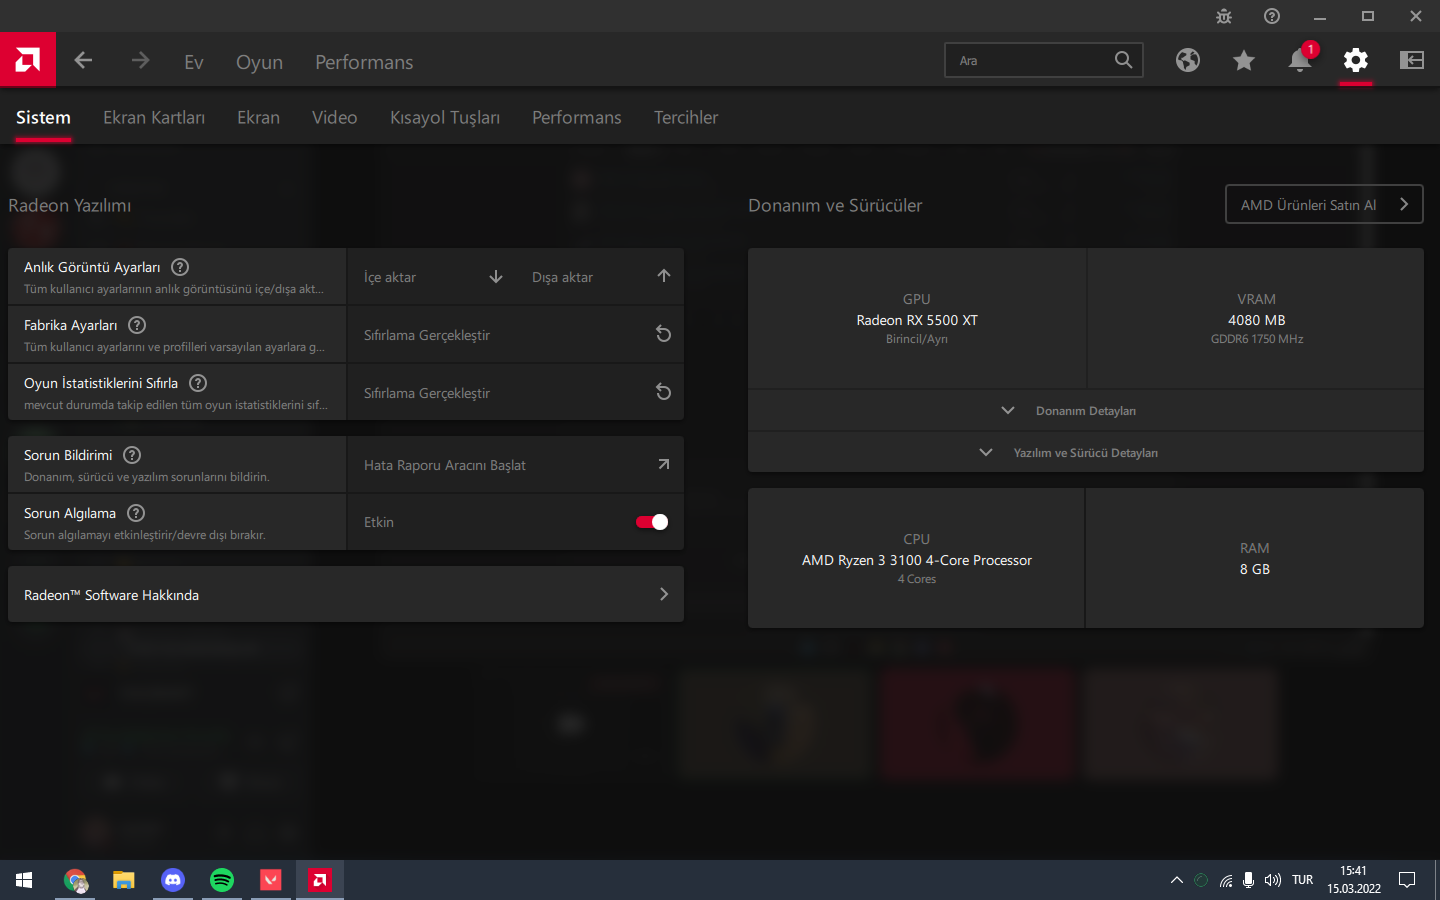The height and width of the screenshot is (900, 1440).
Task: Open the web browser globe icon
Action: [x=1188, y=60]
